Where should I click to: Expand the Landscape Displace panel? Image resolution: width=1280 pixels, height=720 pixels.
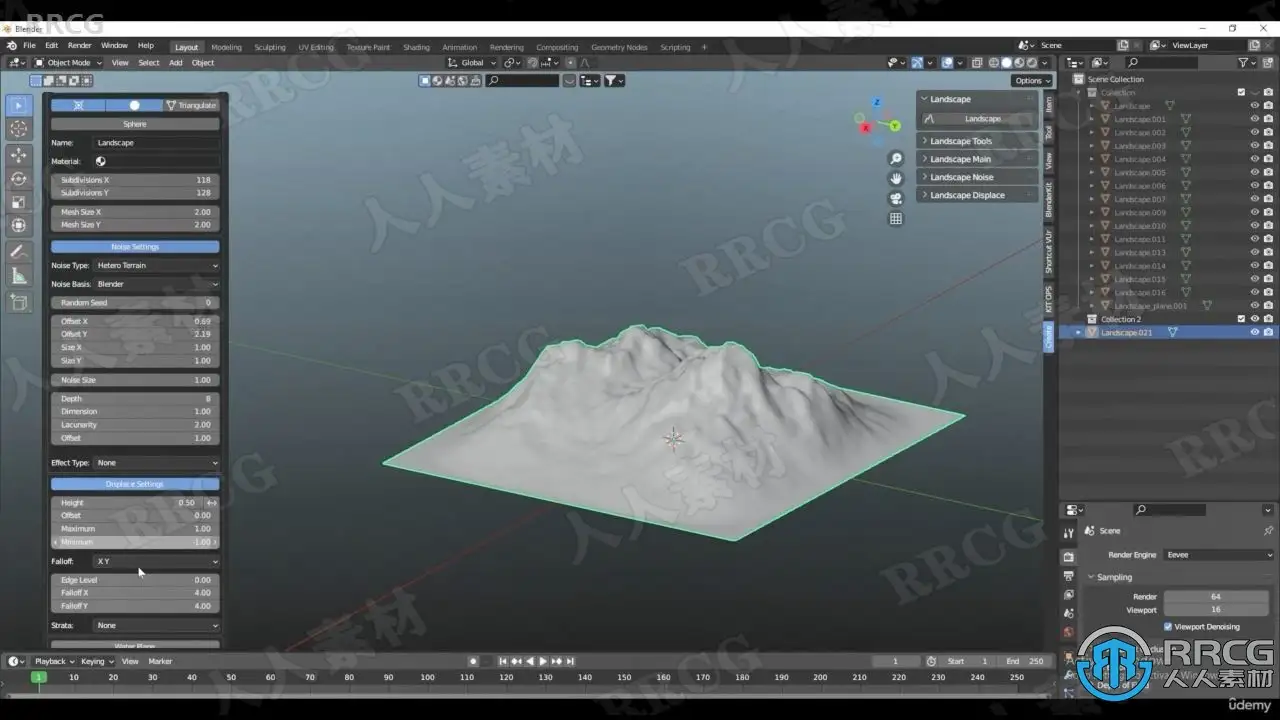[977, 195]
